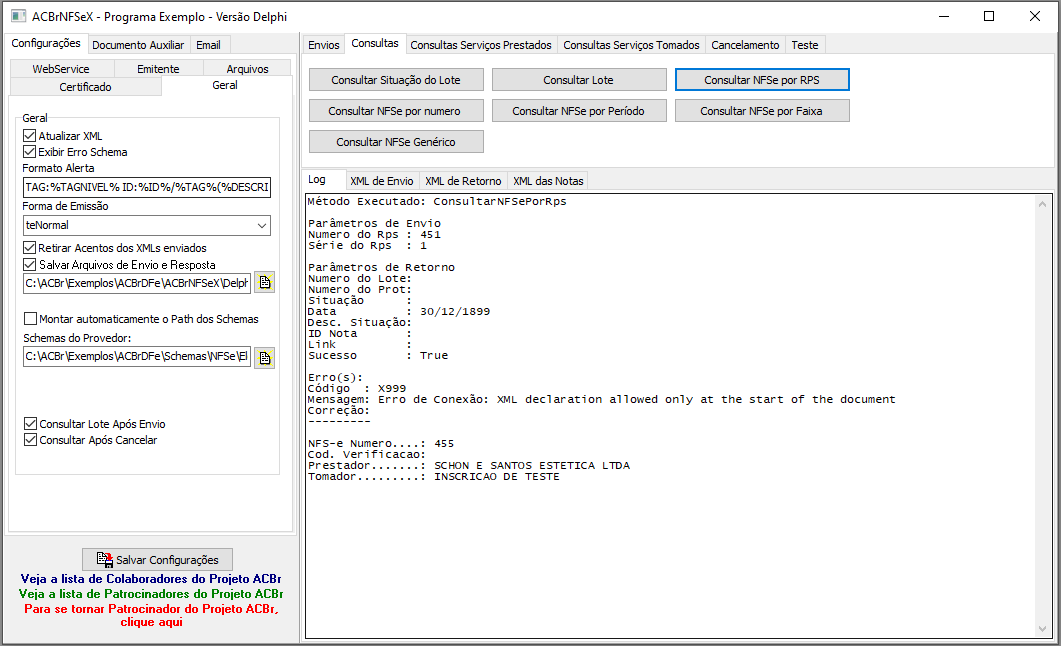1061x646 pixels.
Task: Click Consultar Lote button
Action: tap(579, 80)
